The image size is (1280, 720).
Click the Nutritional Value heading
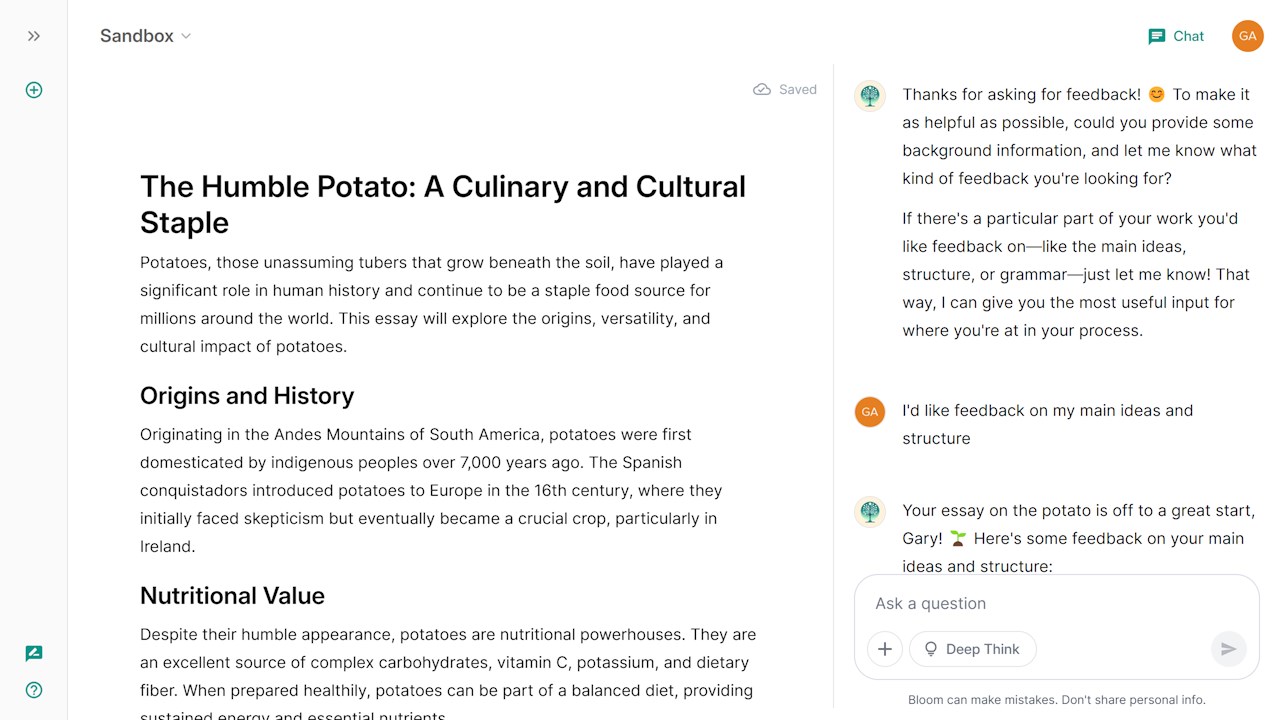(232, 595)
